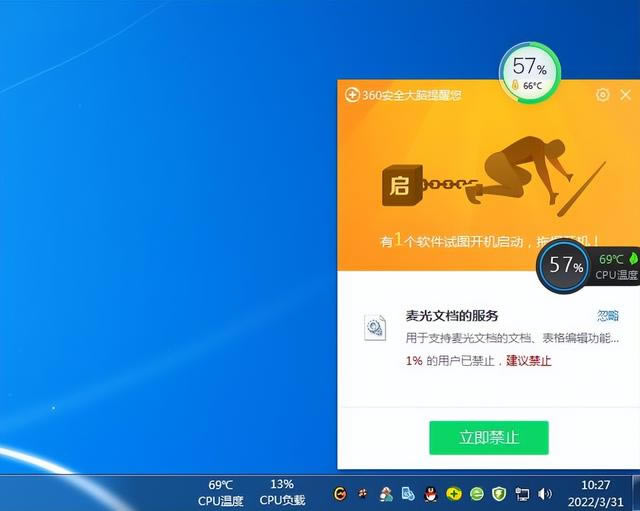Click the dark 57% CPU floating widget
Screen dimensions: 640x511
tap(565, 266)
